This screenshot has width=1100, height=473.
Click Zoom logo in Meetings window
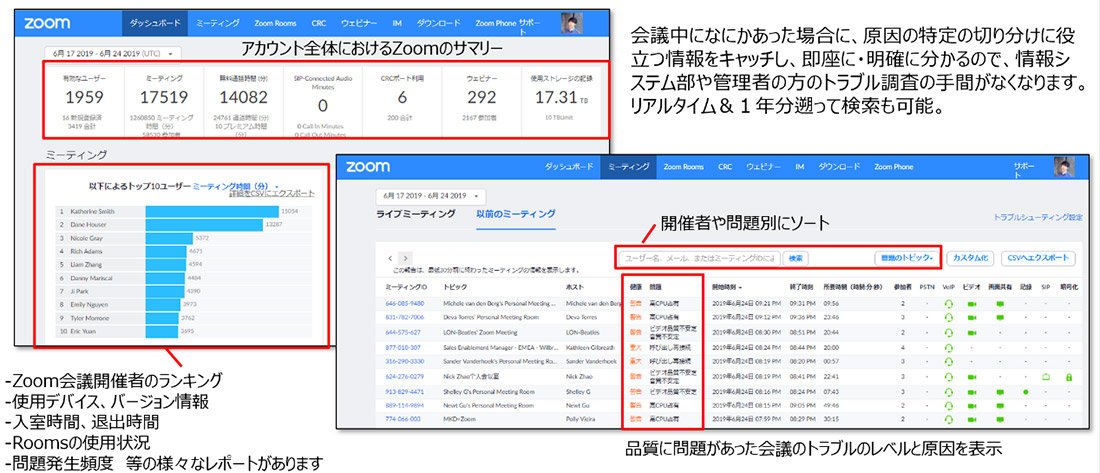pos(367,167)
